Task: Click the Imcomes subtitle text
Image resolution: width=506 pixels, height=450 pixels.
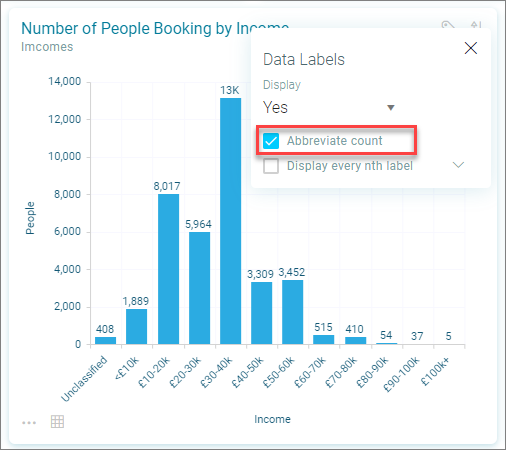Action: [x=47, y=47]
